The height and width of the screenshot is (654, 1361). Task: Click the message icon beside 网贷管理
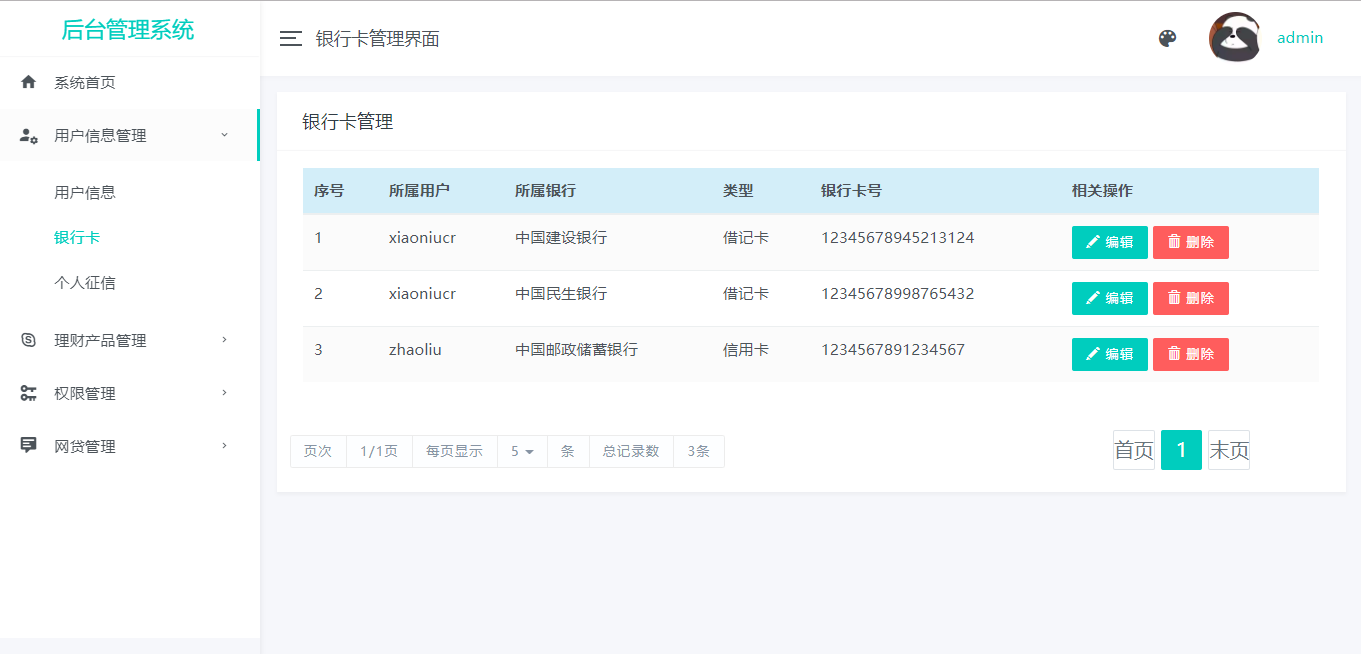[29, 446]
